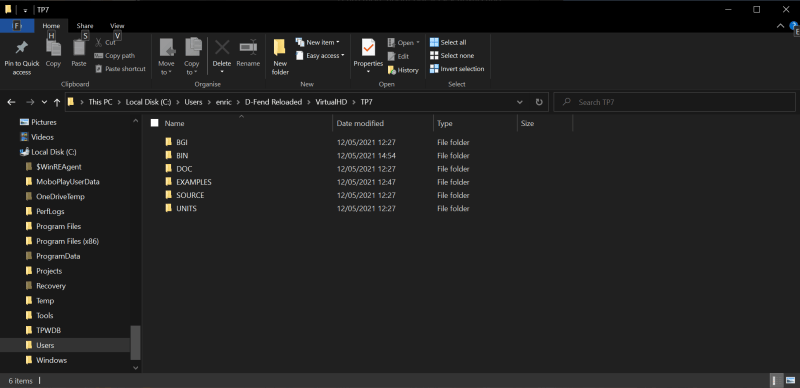The width and height of the screenshot is (800, 388).
Task: Open the Videos library in navigation pane
Action: tap(42, 137)
